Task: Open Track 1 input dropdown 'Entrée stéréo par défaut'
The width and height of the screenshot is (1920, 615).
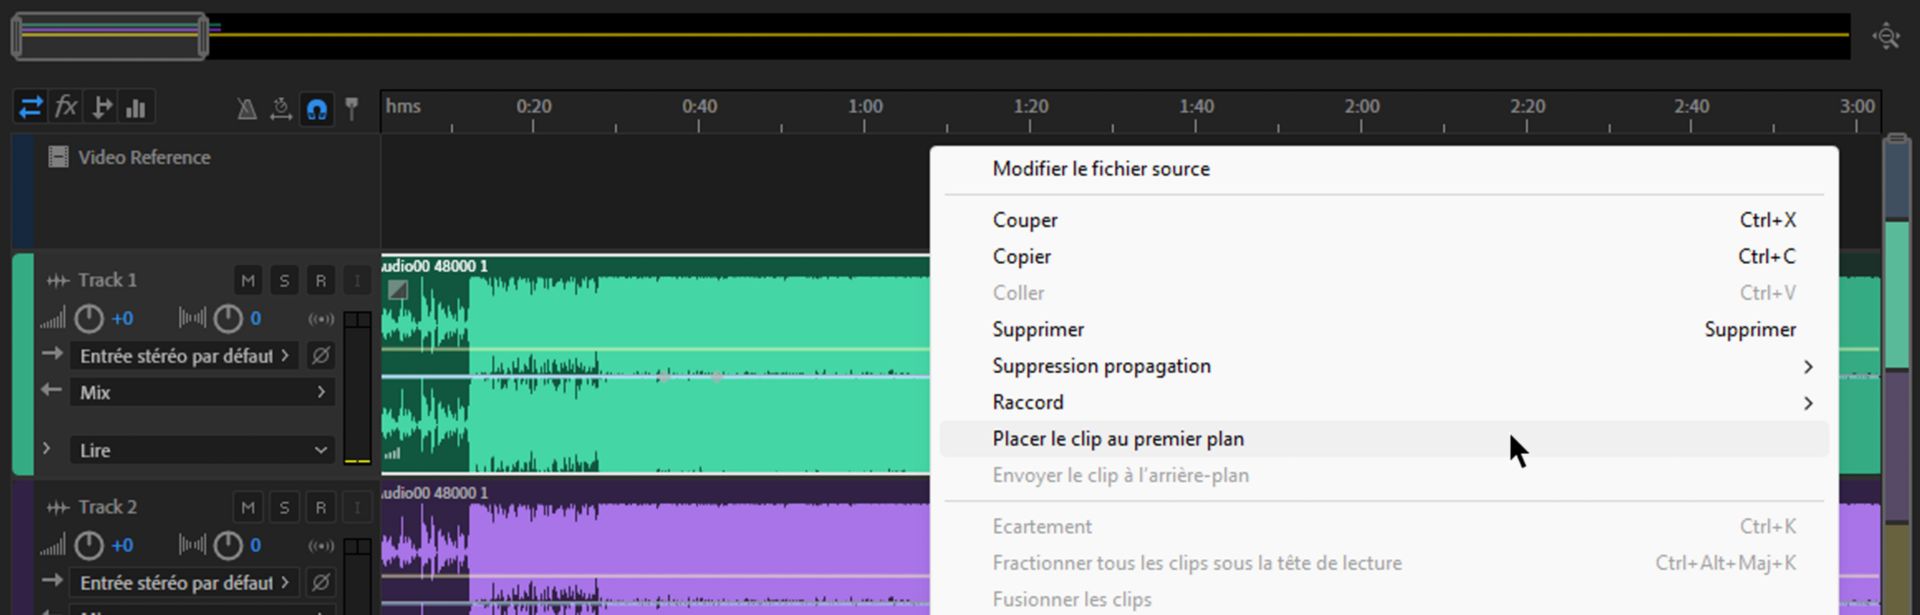Action: click(184, 356)
